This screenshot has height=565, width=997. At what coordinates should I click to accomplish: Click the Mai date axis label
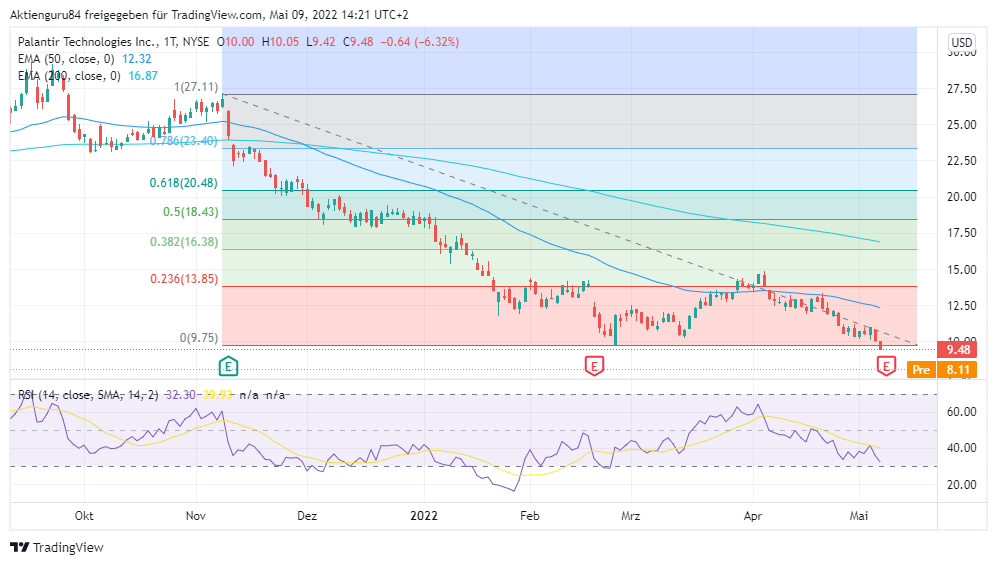859,516
